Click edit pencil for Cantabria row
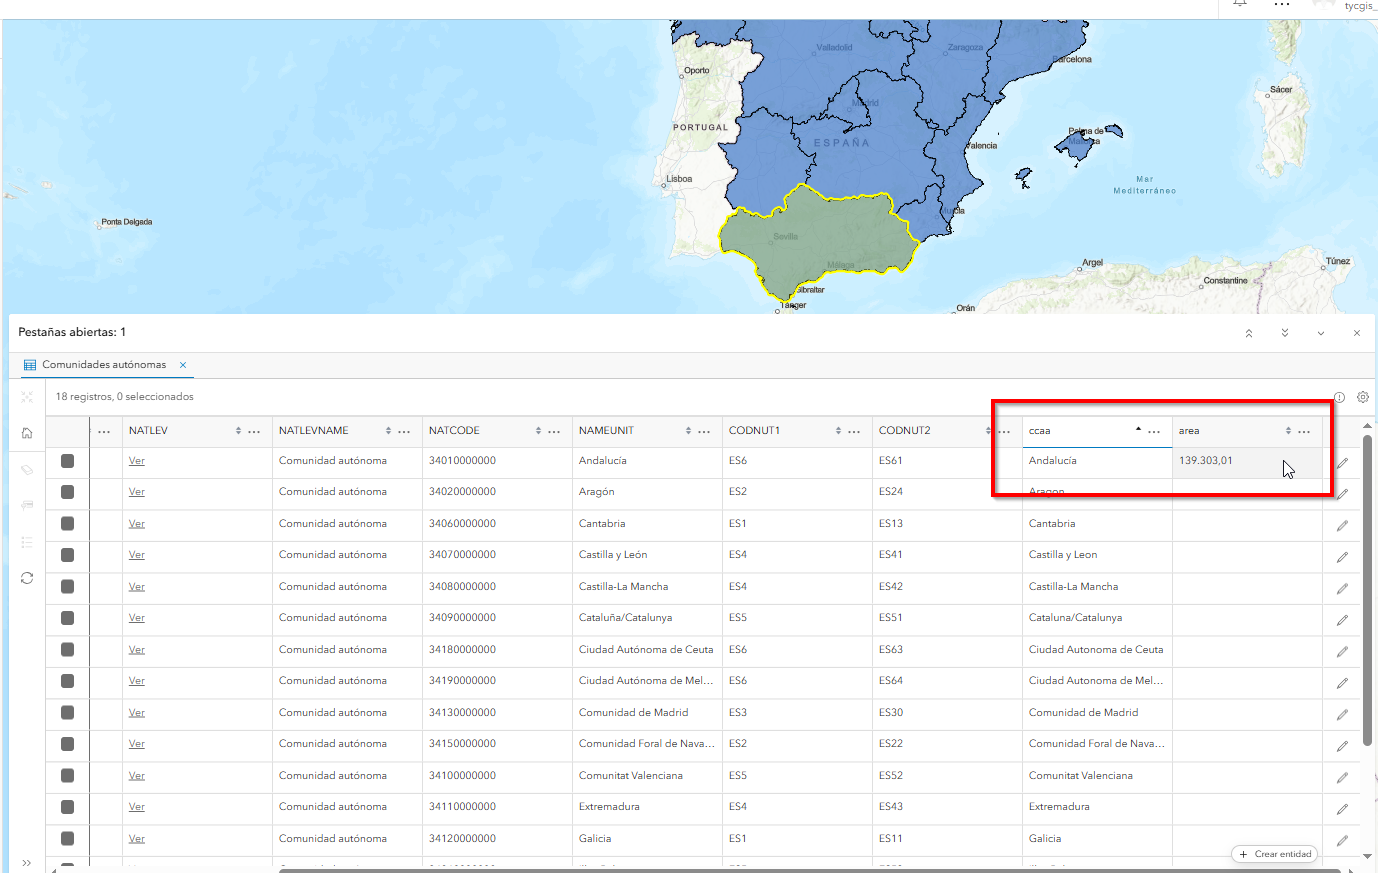 pos(1342,525)
